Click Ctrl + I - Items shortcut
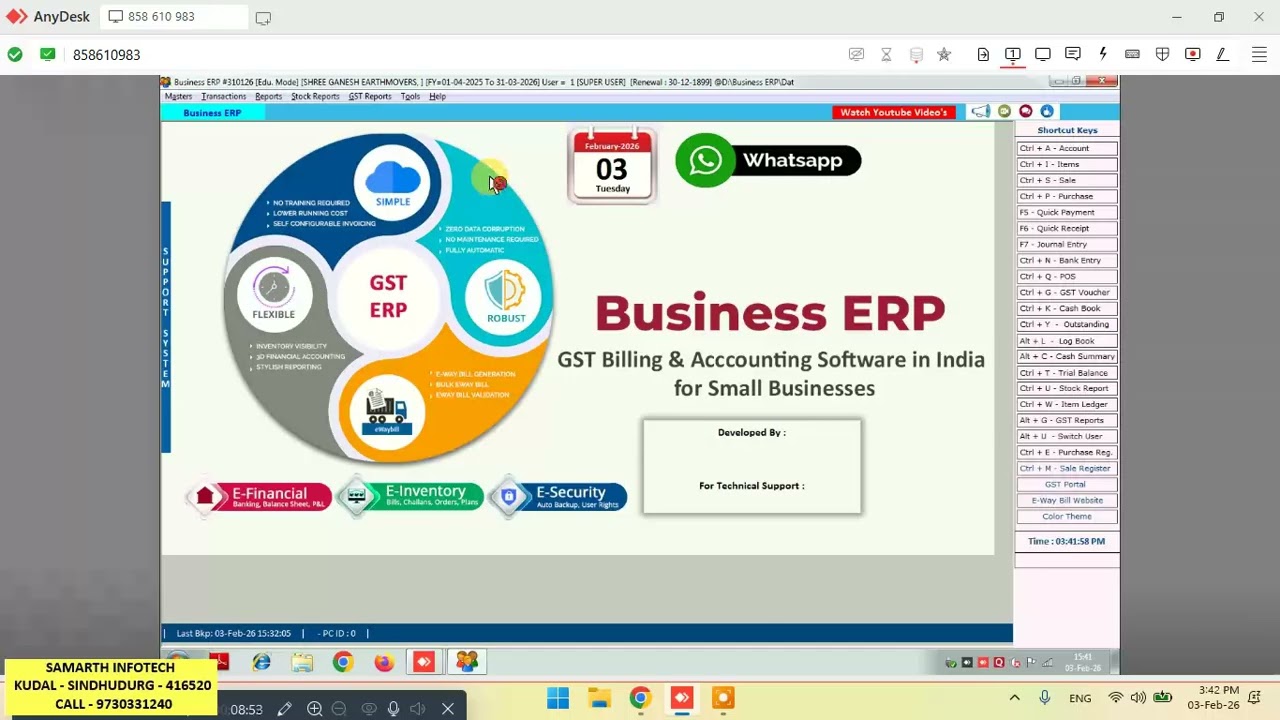The image size is (1280, 720). coord(1067,164)
